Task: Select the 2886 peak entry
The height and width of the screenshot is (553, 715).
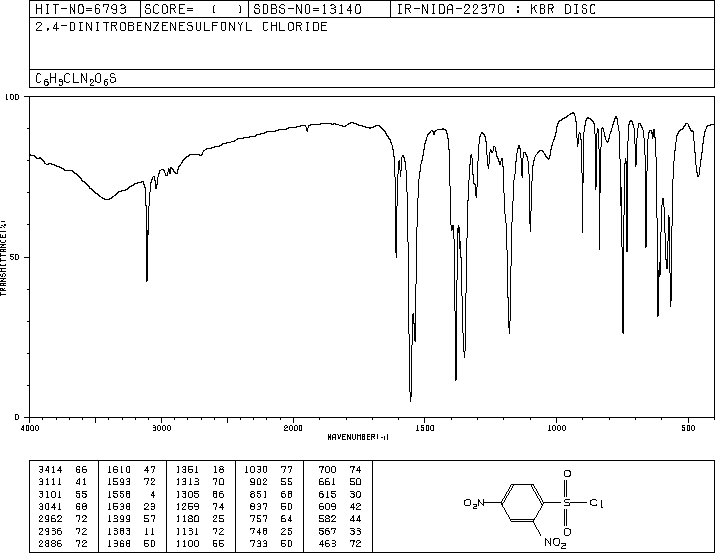Action: coord(63,543)
